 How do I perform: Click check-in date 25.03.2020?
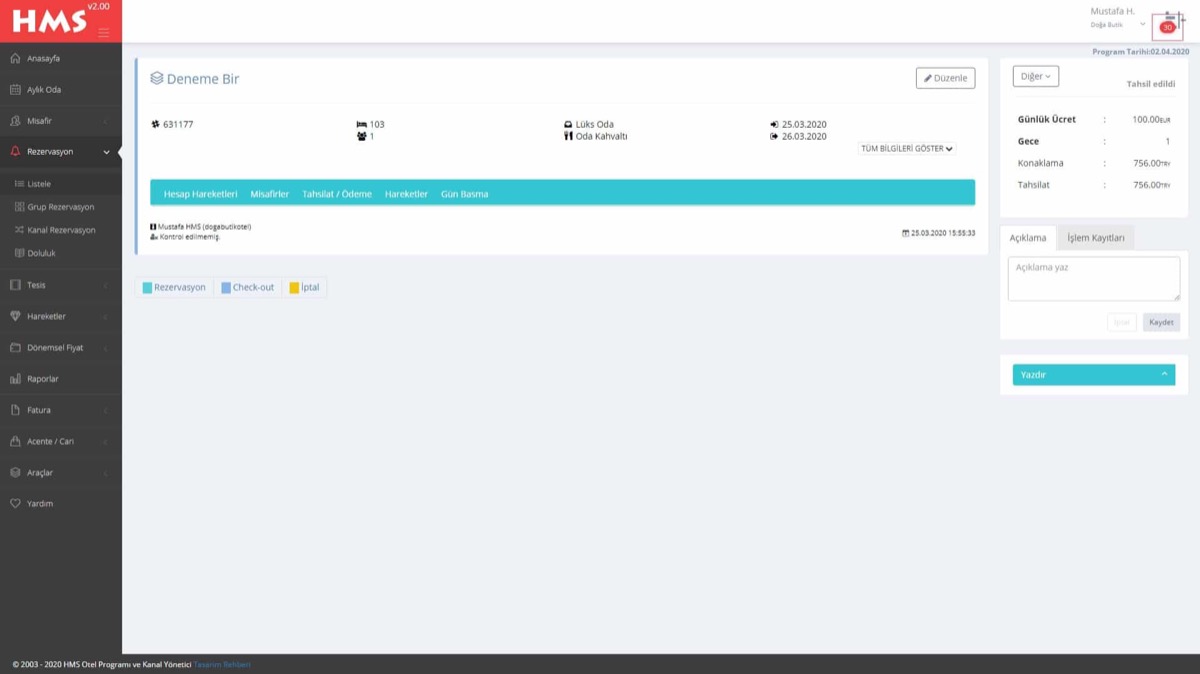coord(804,125)
